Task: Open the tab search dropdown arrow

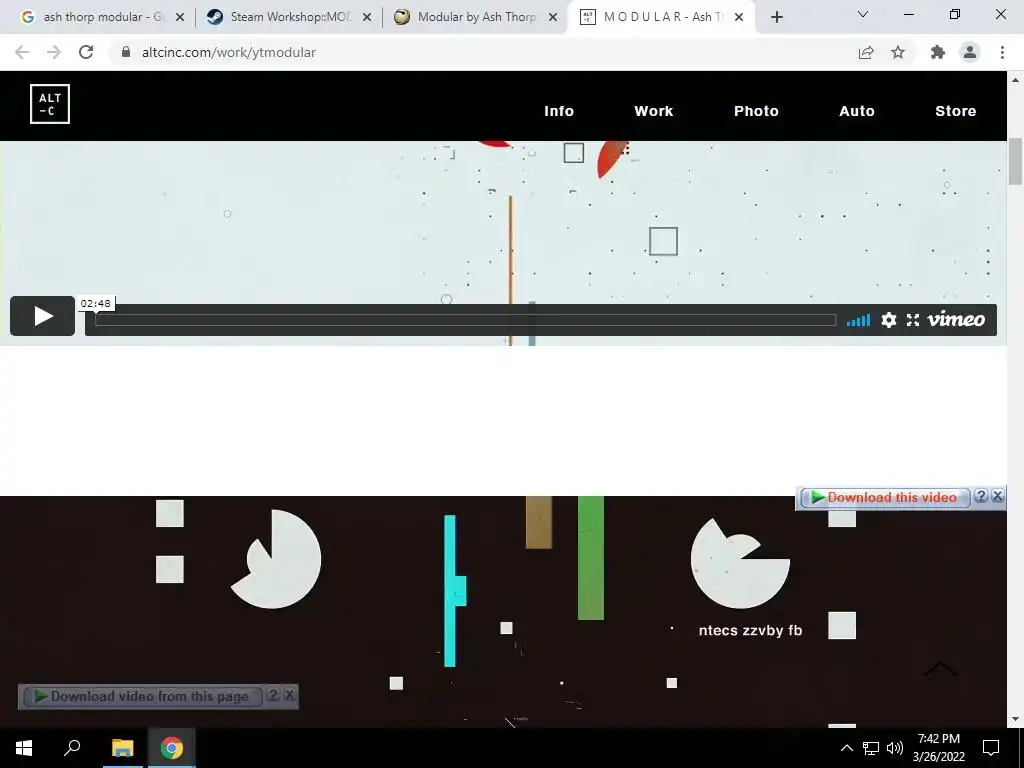Action: (x=863, y=14)
